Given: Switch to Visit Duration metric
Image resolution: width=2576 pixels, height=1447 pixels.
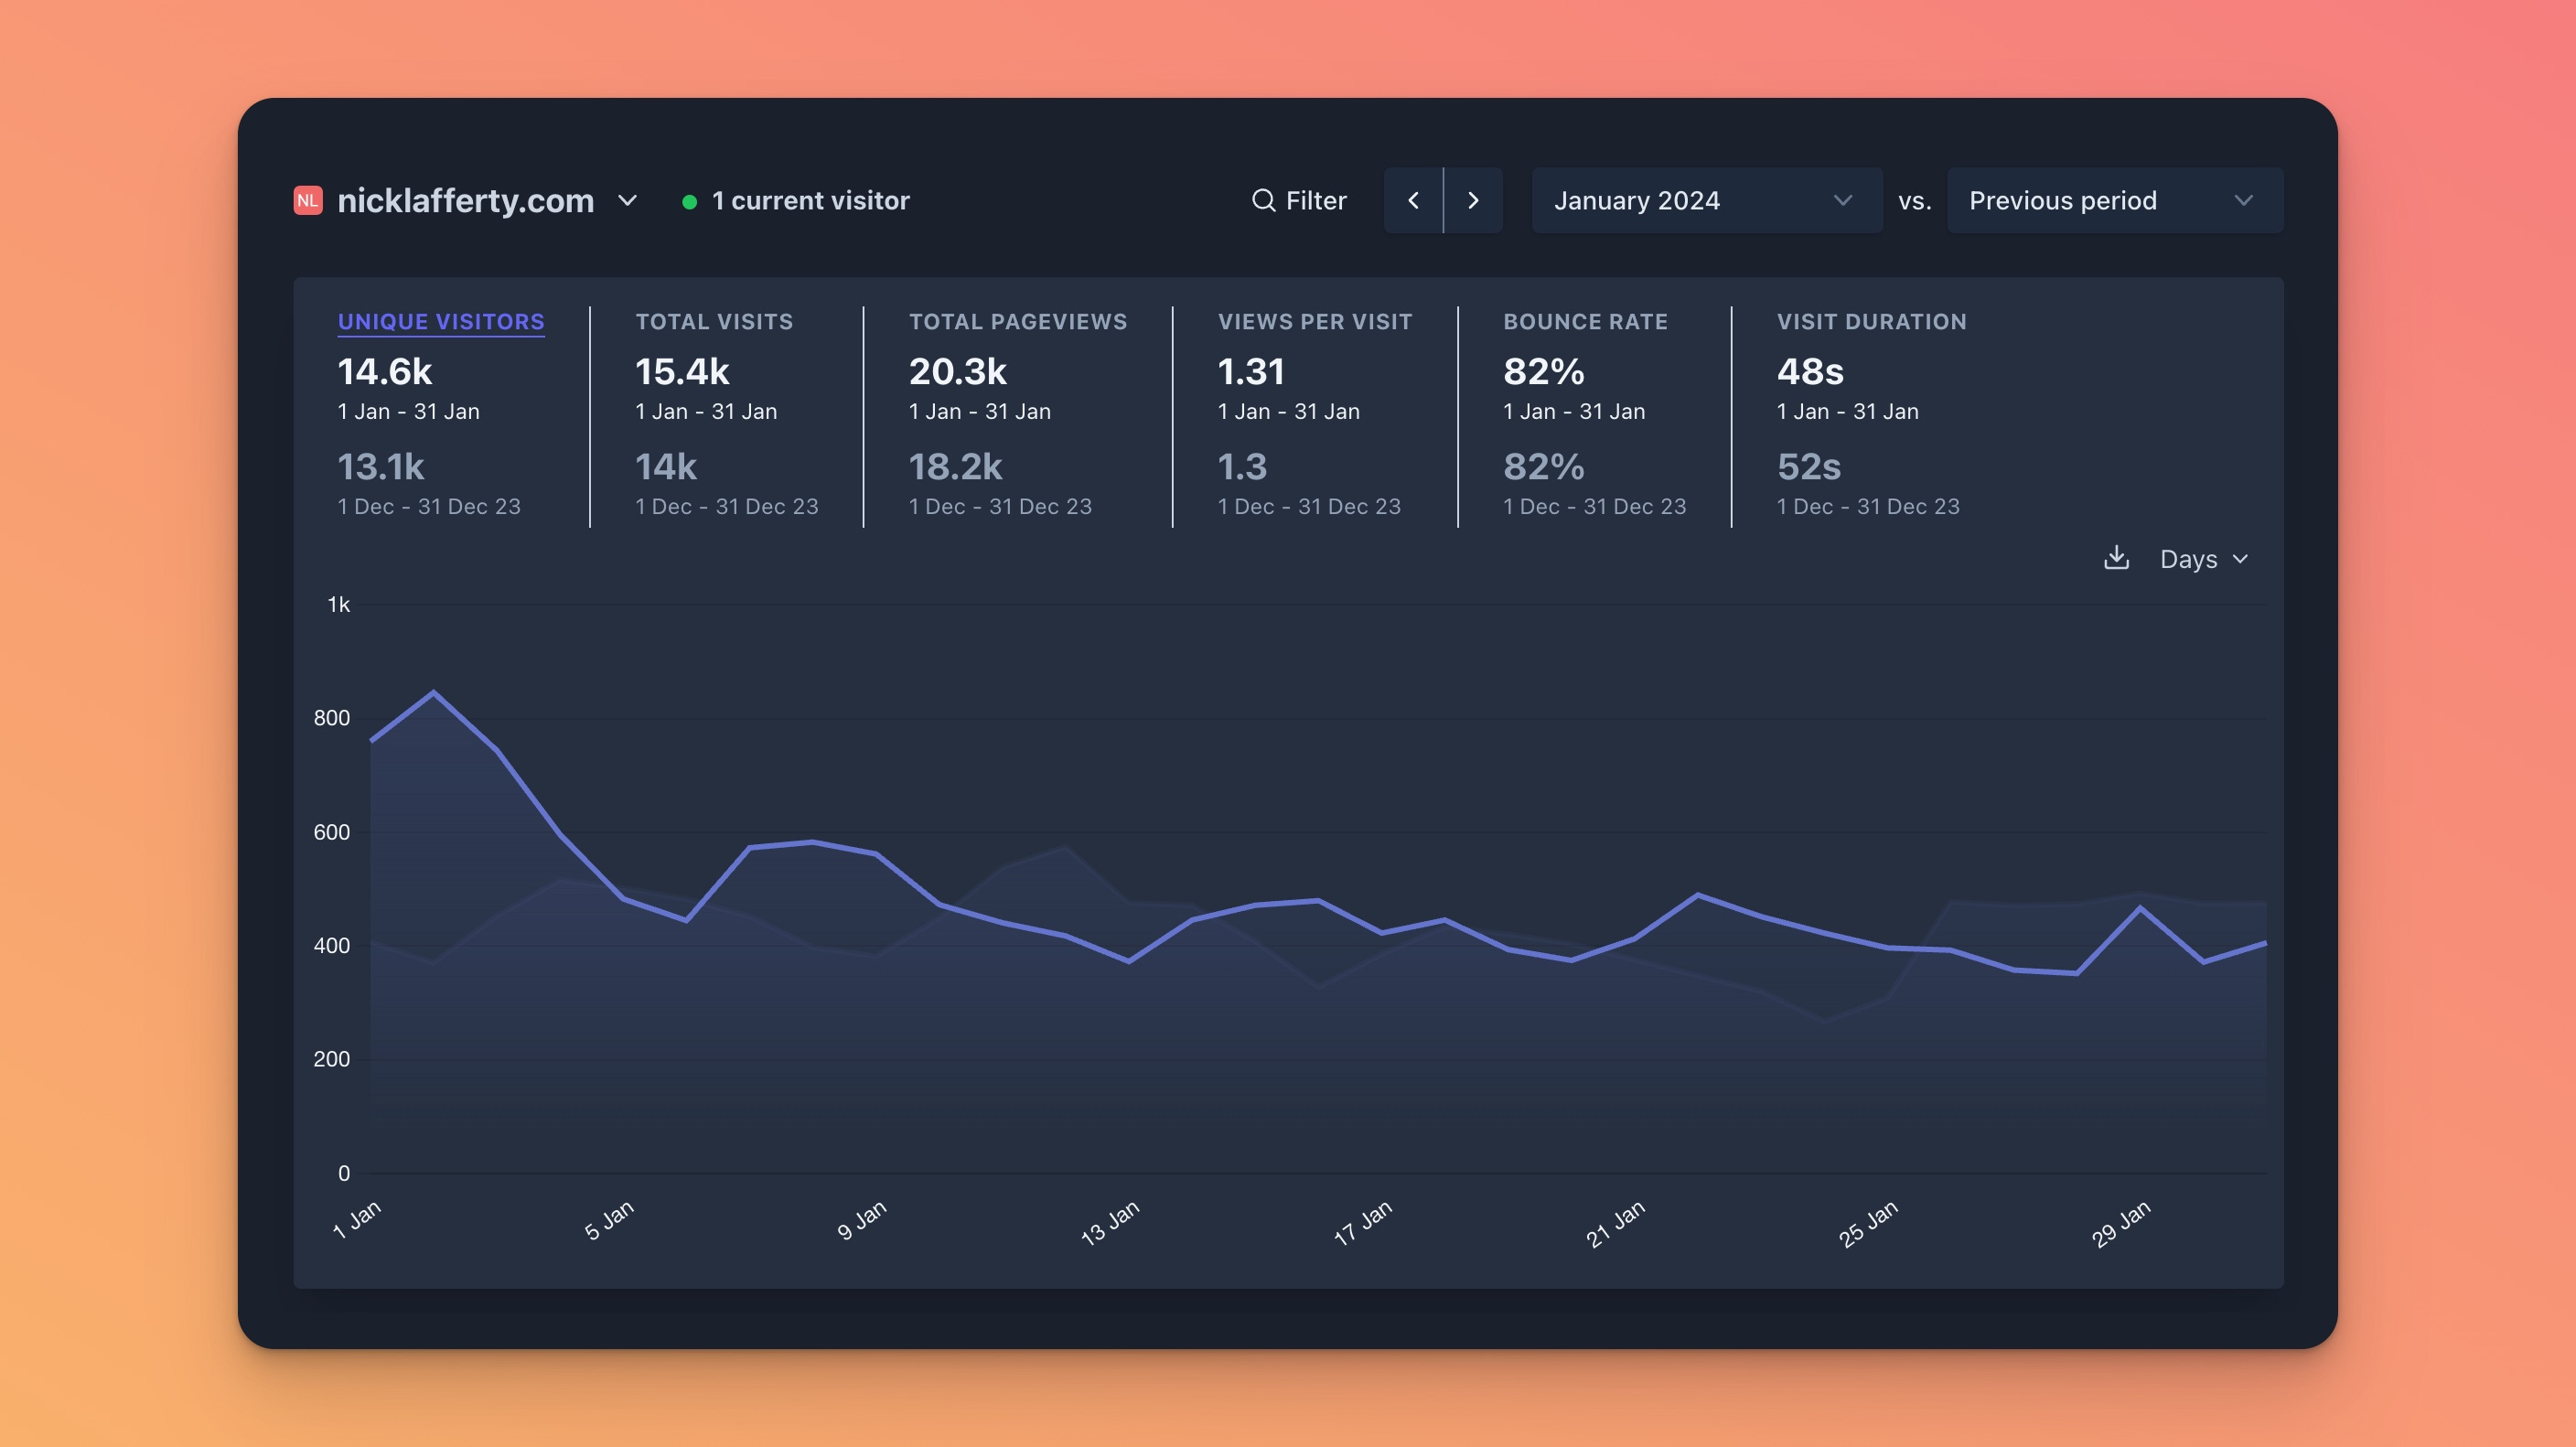Looking at the screenshot, I should coord(1871,321).
